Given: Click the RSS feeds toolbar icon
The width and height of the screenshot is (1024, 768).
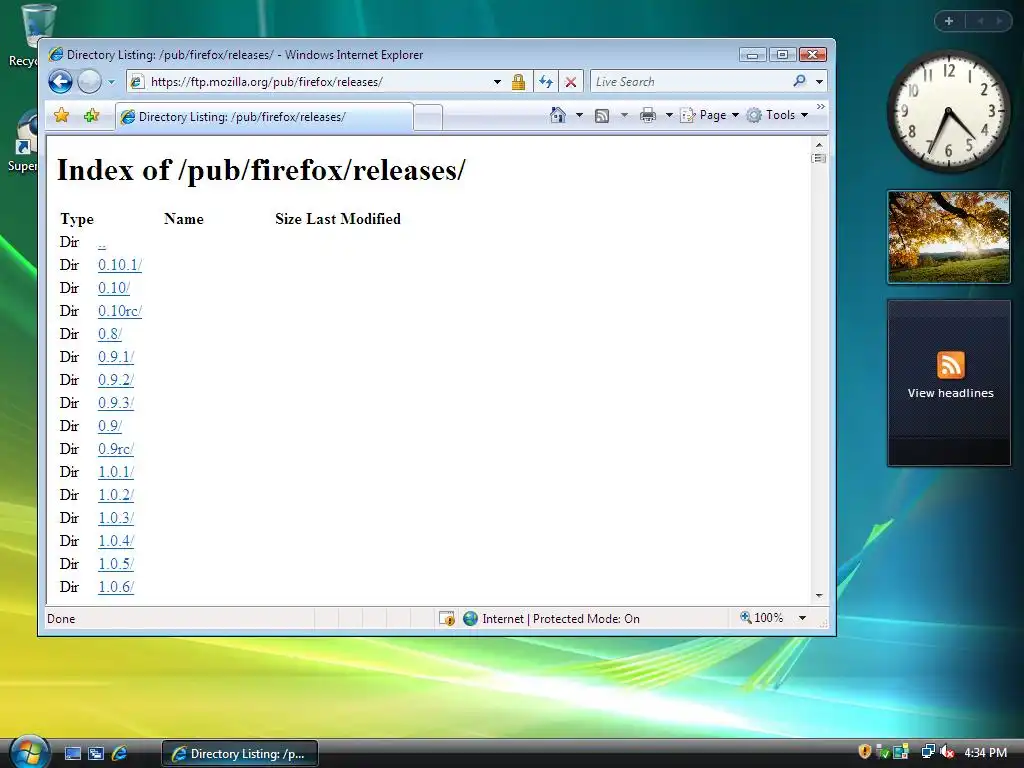Looking at the screenshot, I should pyautogui.click(x=602, y=116).
